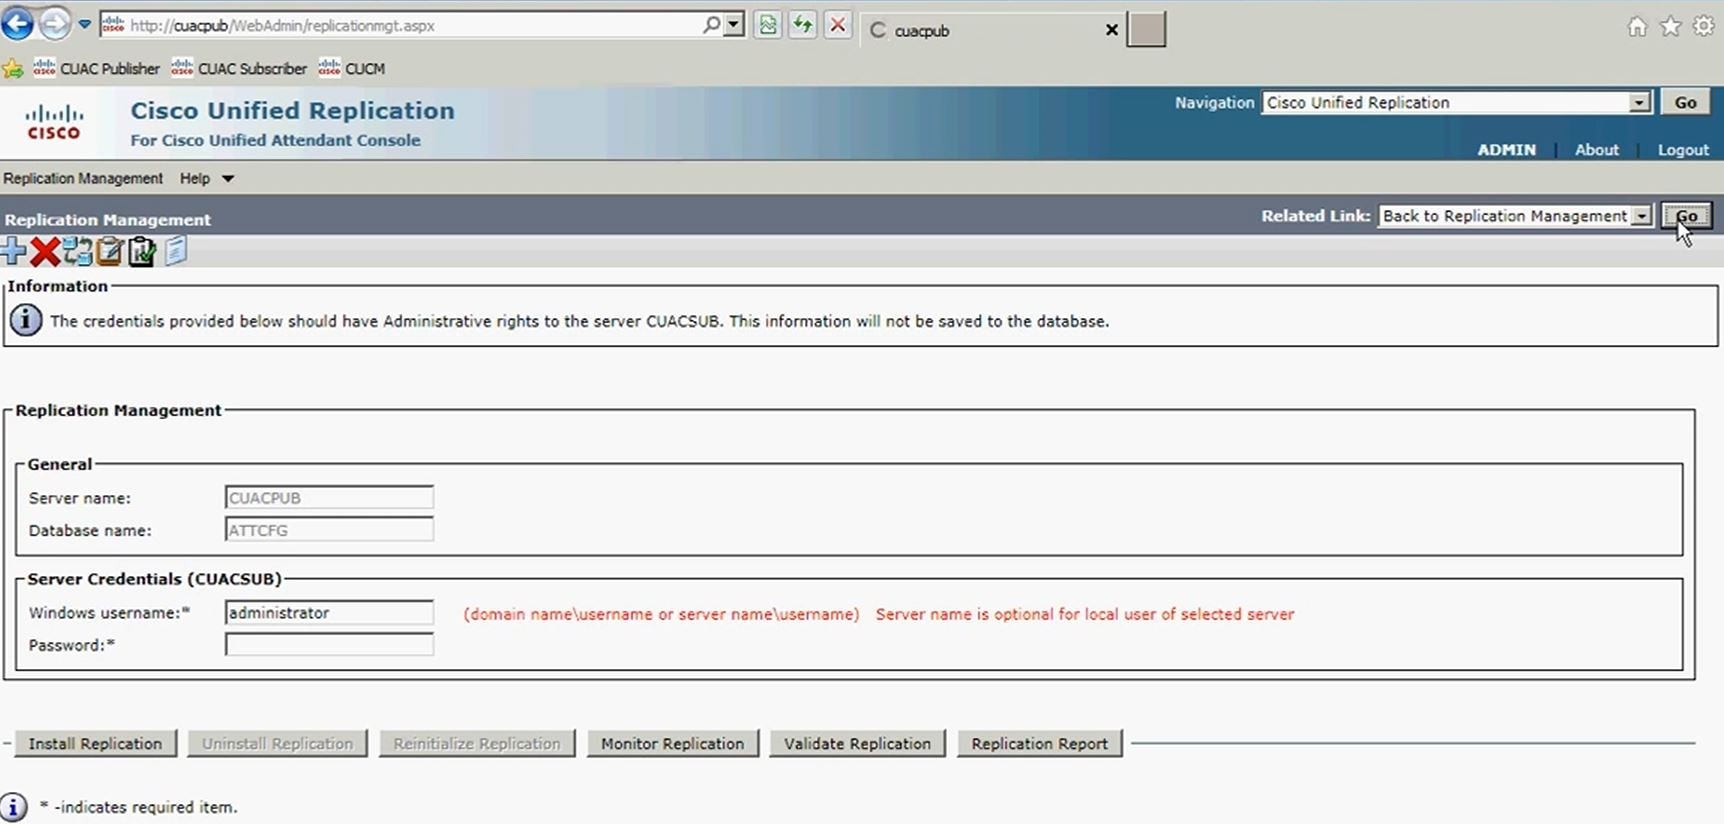Viewport: 1724px width, 824px height.
Task: Click the clipboard-with-checkmark validate replication icon
Action: point(142,251)
